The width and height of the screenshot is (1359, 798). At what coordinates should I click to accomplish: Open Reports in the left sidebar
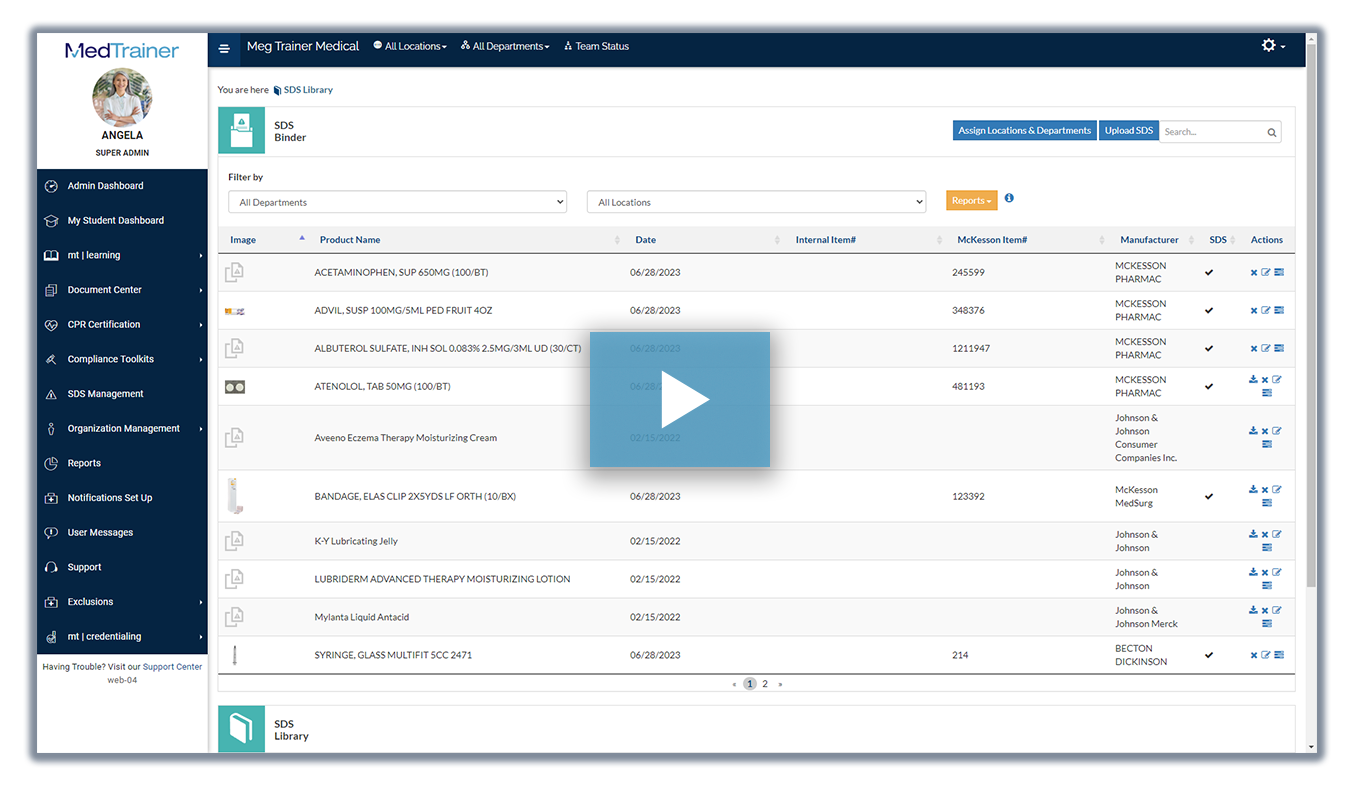click(84, 463)
